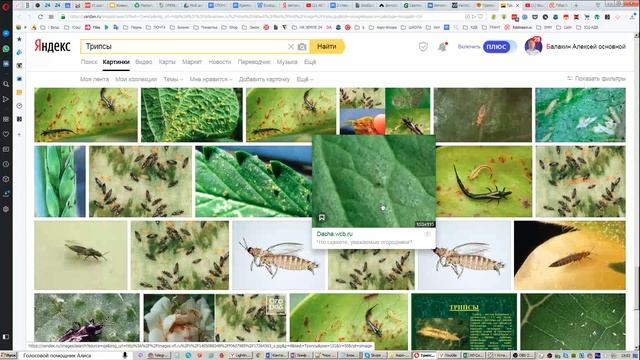Expand the Мне нравится dropdown
The height and width of the screenshot is (360, 640).
tap(211, 79)
